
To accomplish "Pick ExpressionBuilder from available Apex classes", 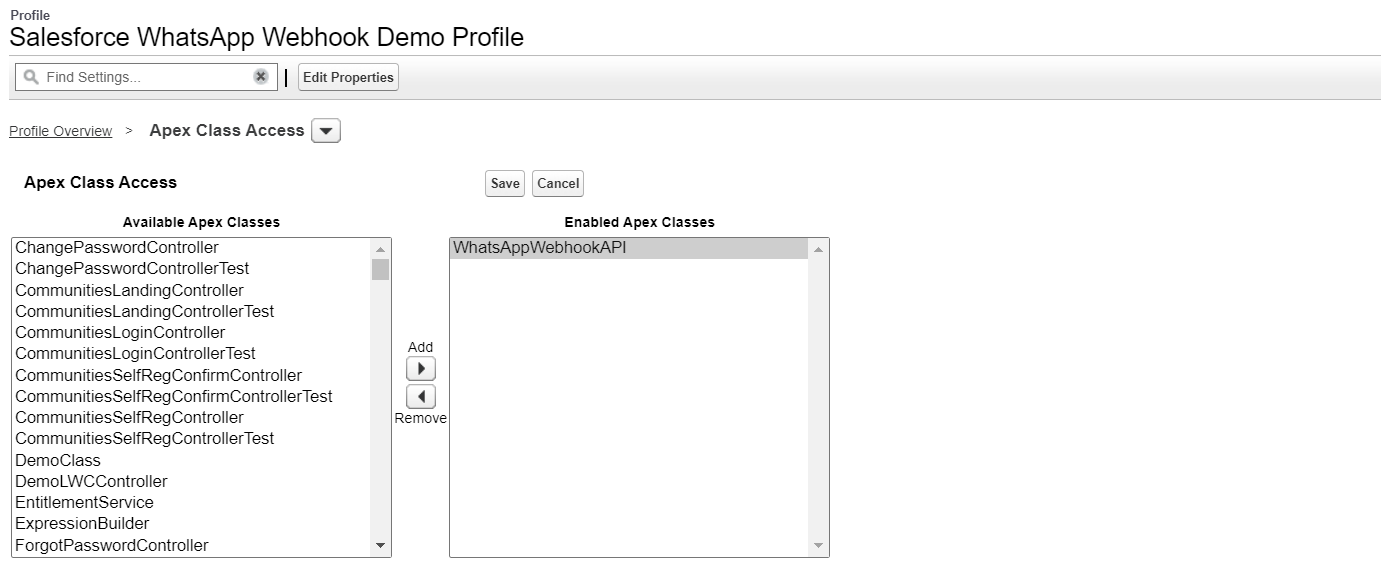I will click(x=82, y=523).
